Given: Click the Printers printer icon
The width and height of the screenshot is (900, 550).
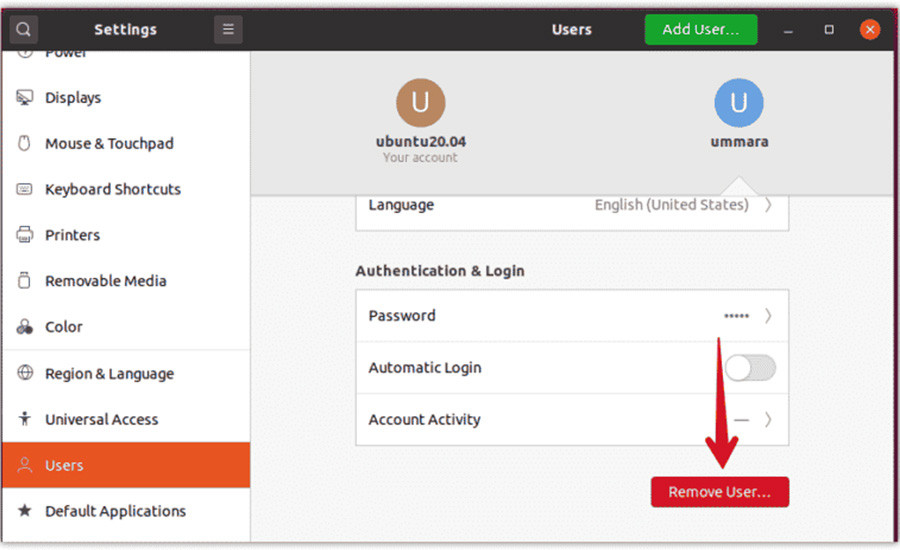Looking at the screenshot, I should coord(24,234).
